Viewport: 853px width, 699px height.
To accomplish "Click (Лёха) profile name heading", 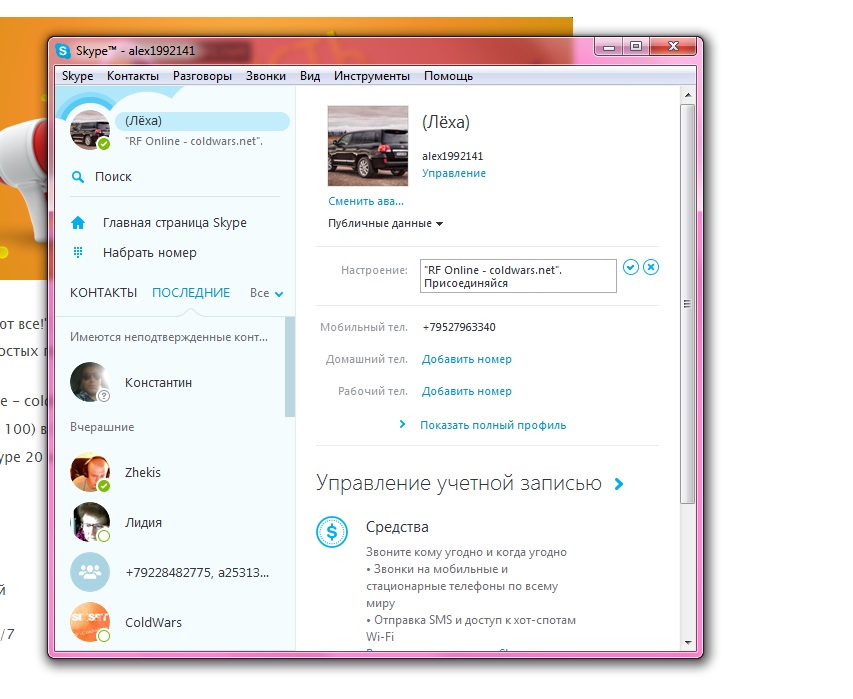I will coord(446,122).
